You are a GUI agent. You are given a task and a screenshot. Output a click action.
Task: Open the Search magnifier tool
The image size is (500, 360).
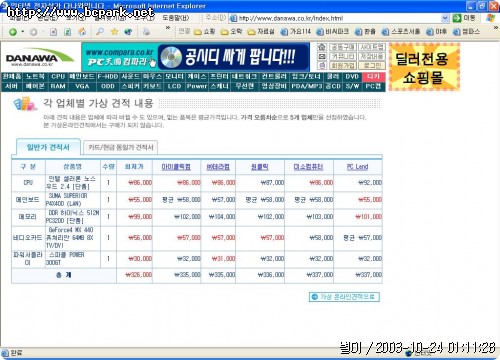point(100,32)
